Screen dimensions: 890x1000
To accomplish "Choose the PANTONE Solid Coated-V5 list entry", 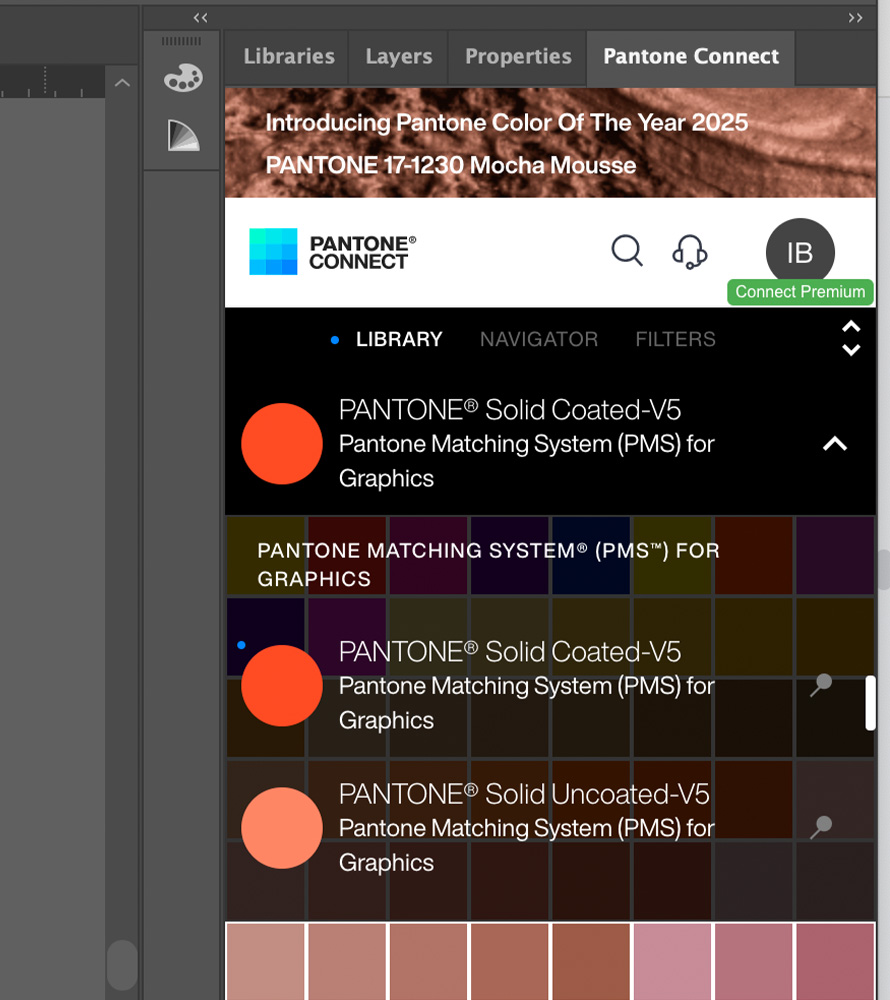I will (x=550, y=686).
